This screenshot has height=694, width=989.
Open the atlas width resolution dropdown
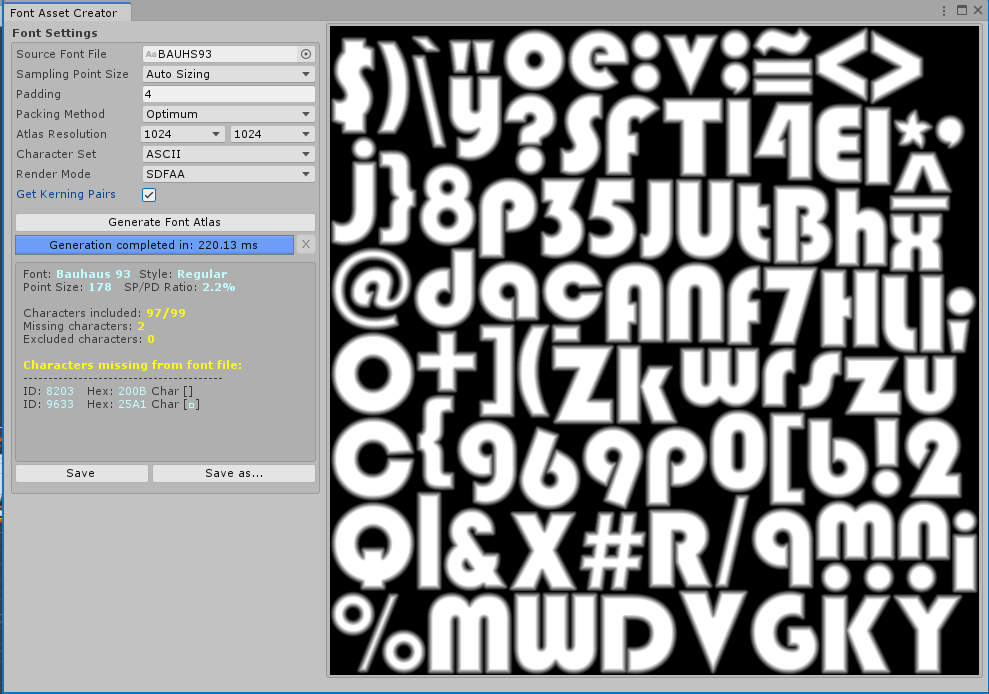(x=182, y=133)
